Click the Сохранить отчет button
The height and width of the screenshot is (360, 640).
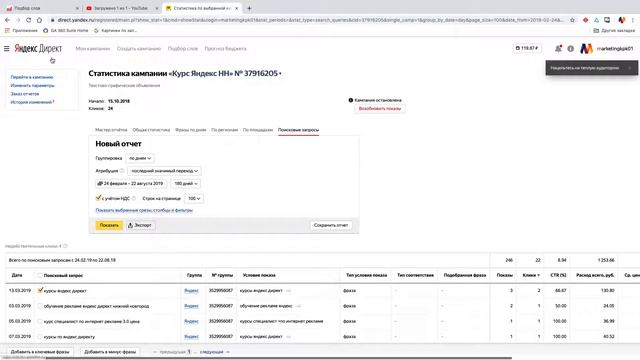[x=331, y=225]
